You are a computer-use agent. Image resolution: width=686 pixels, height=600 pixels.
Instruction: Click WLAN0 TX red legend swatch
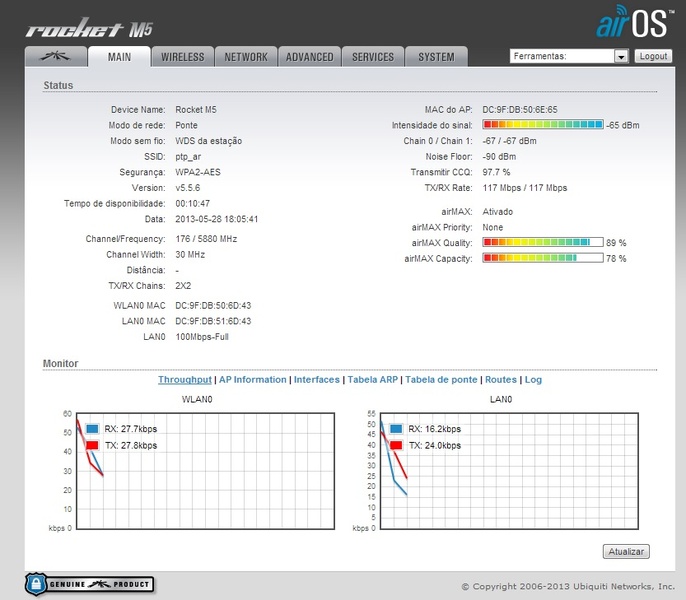92,445
